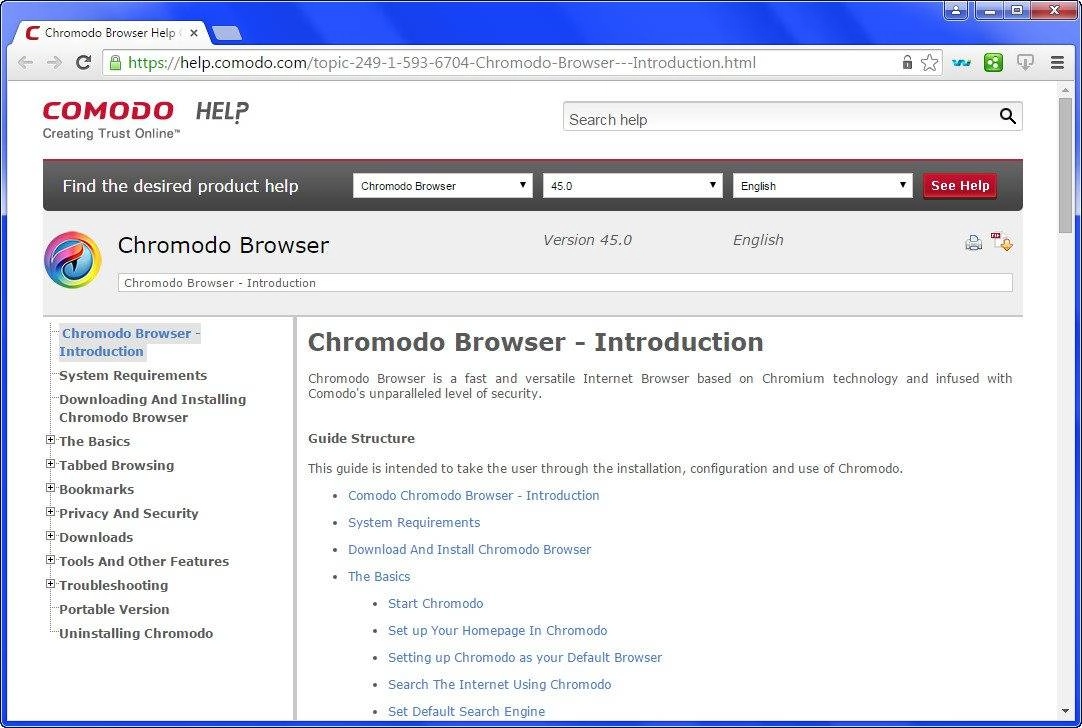1082x728 pixels.
Task: Click the Bookmarks sidebar label
Action: pyautogui.click(x=97, y=489)
